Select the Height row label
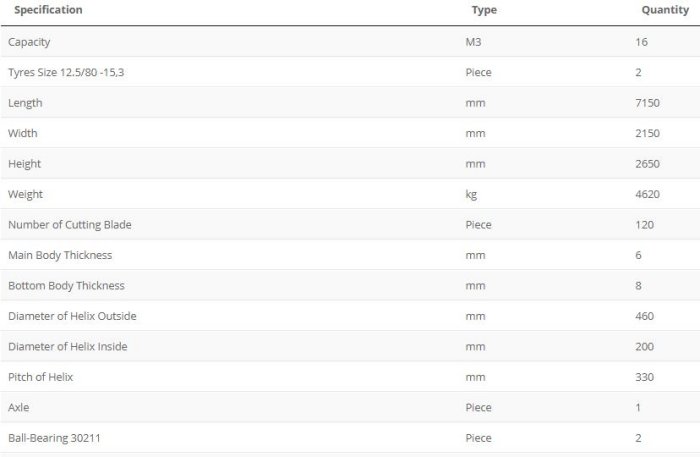This screenshot has height=457, width=700. [x=25, y=164]
